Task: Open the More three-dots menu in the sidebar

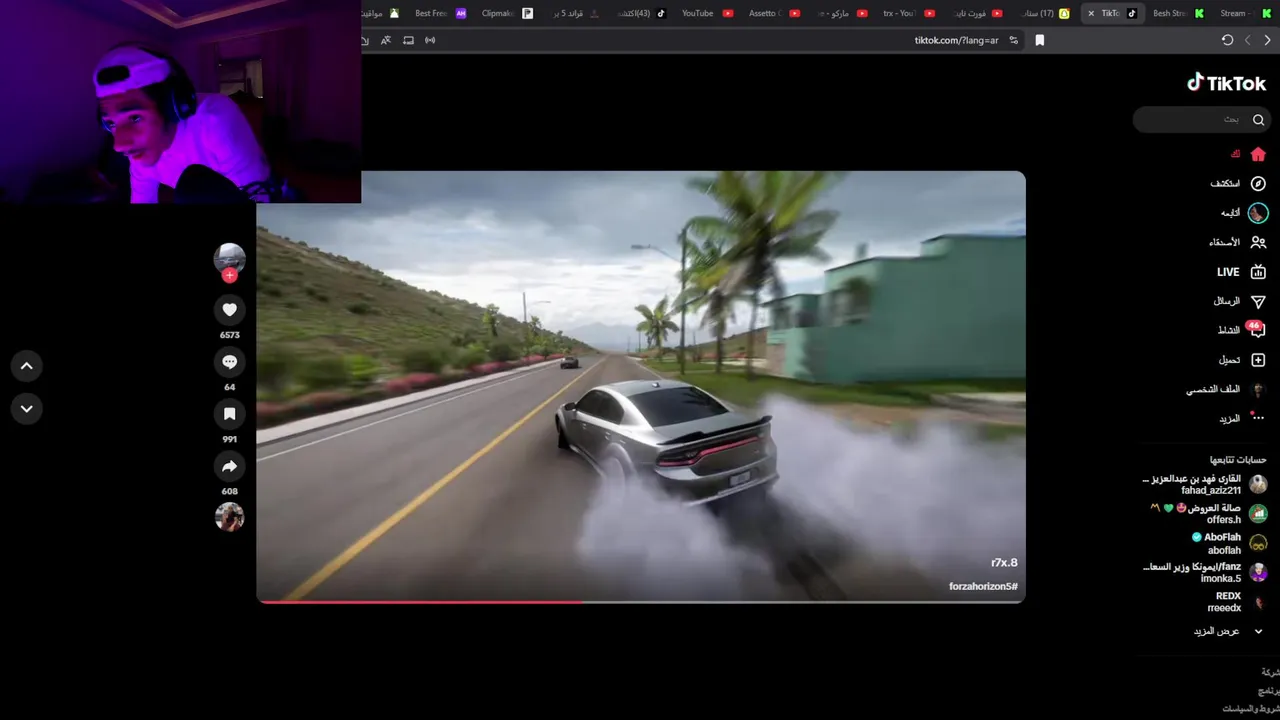Action: [1258, 418]
